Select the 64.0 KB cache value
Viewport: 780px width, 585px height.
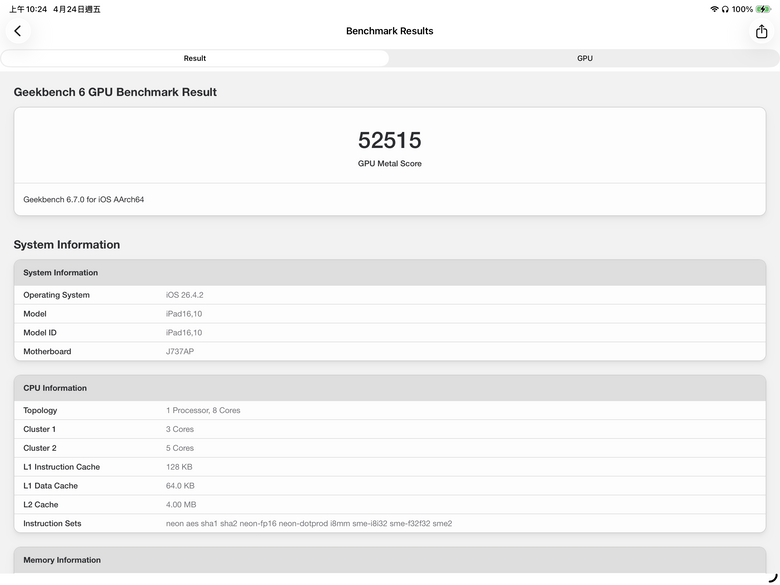(180, 486)
